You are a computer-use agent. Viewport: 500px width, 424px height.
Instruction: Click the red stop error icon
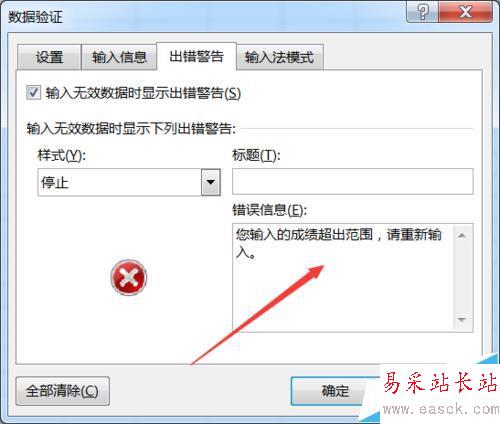point(129,278)
